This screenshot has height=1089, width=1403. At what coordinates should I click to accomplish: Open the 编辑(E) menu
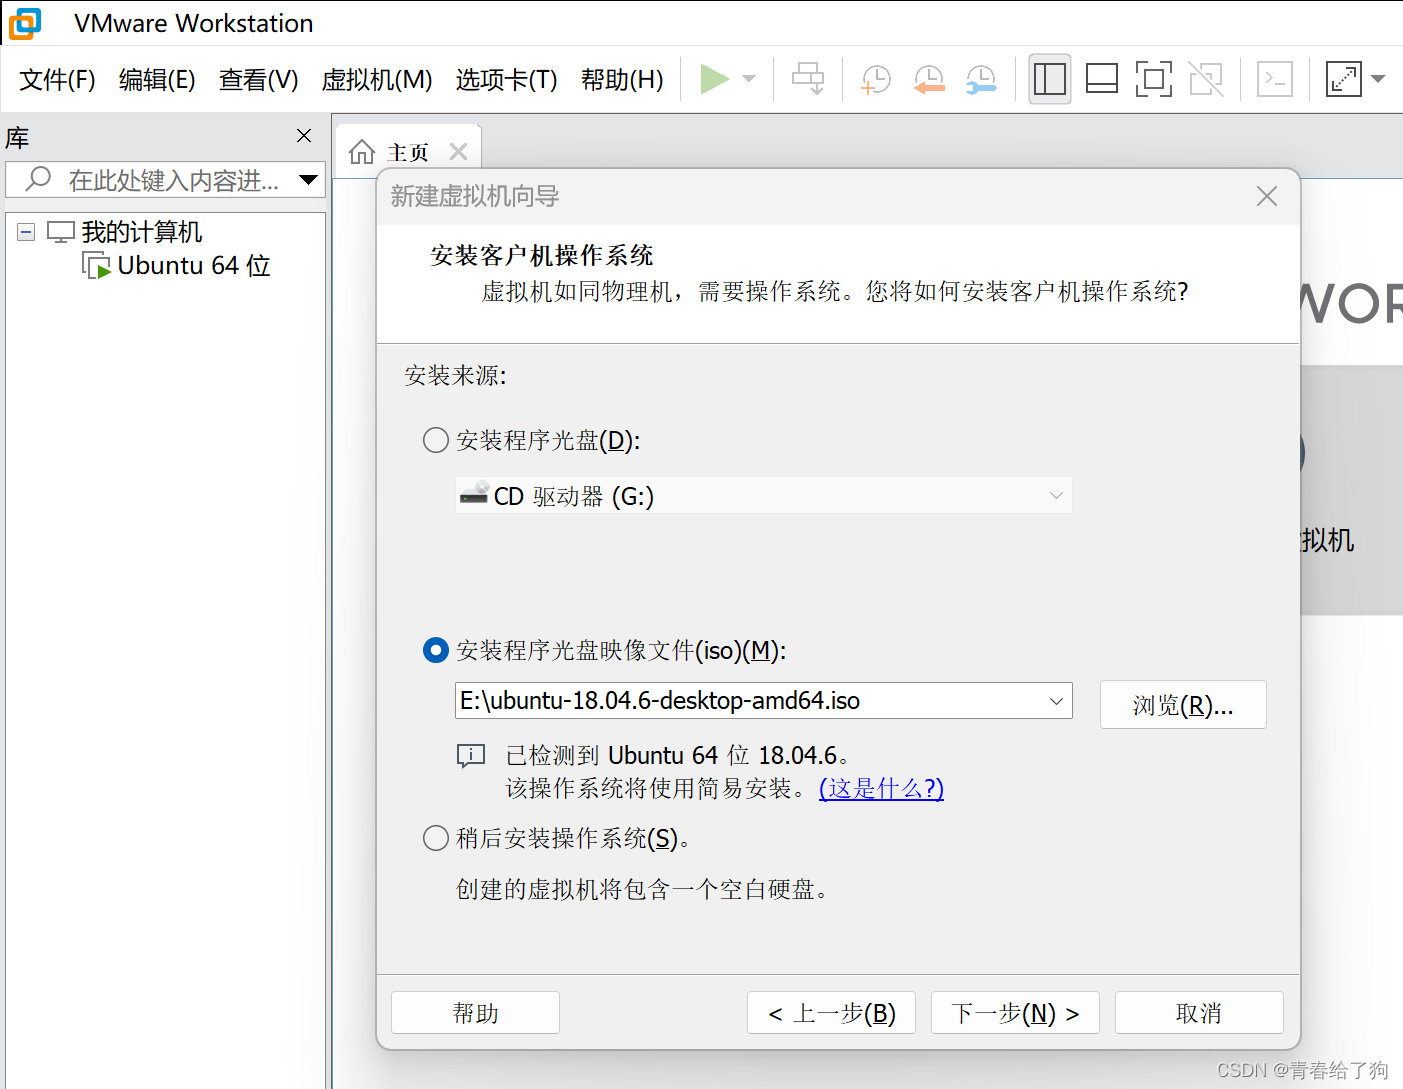(157, 80)
